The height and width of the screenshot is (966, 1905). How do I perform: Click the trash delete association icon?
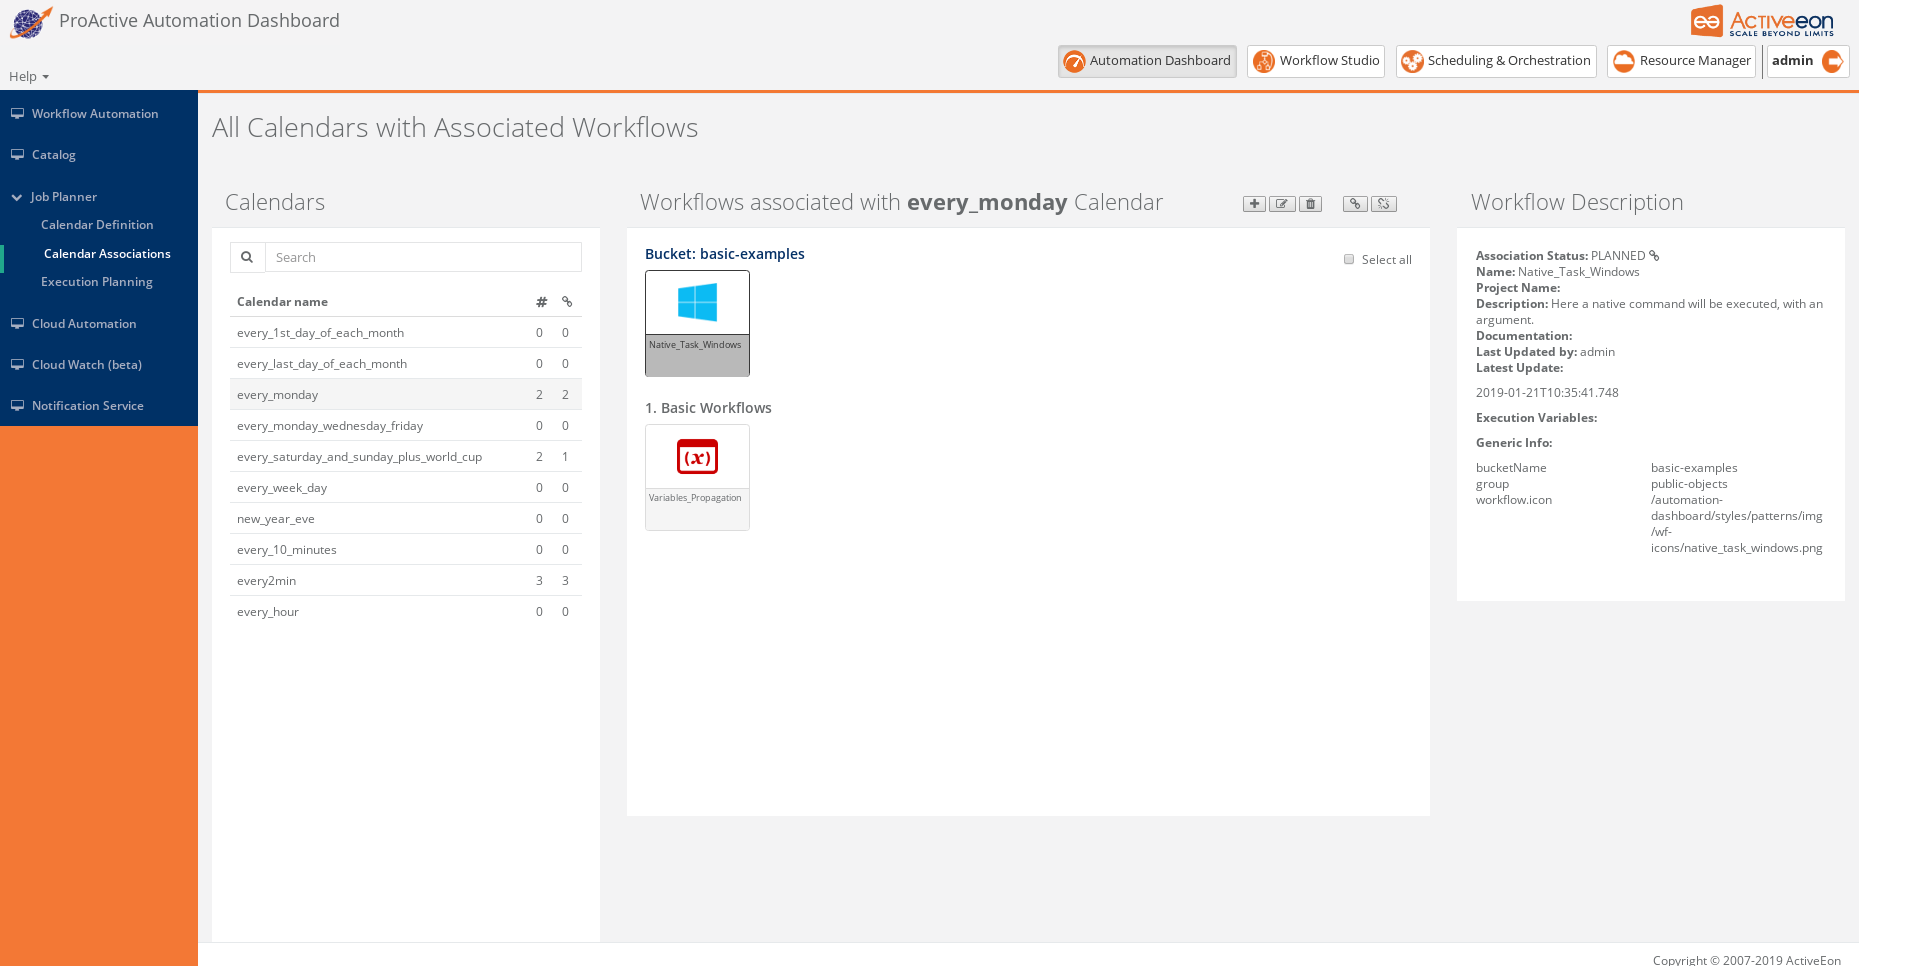[1310, 204]
